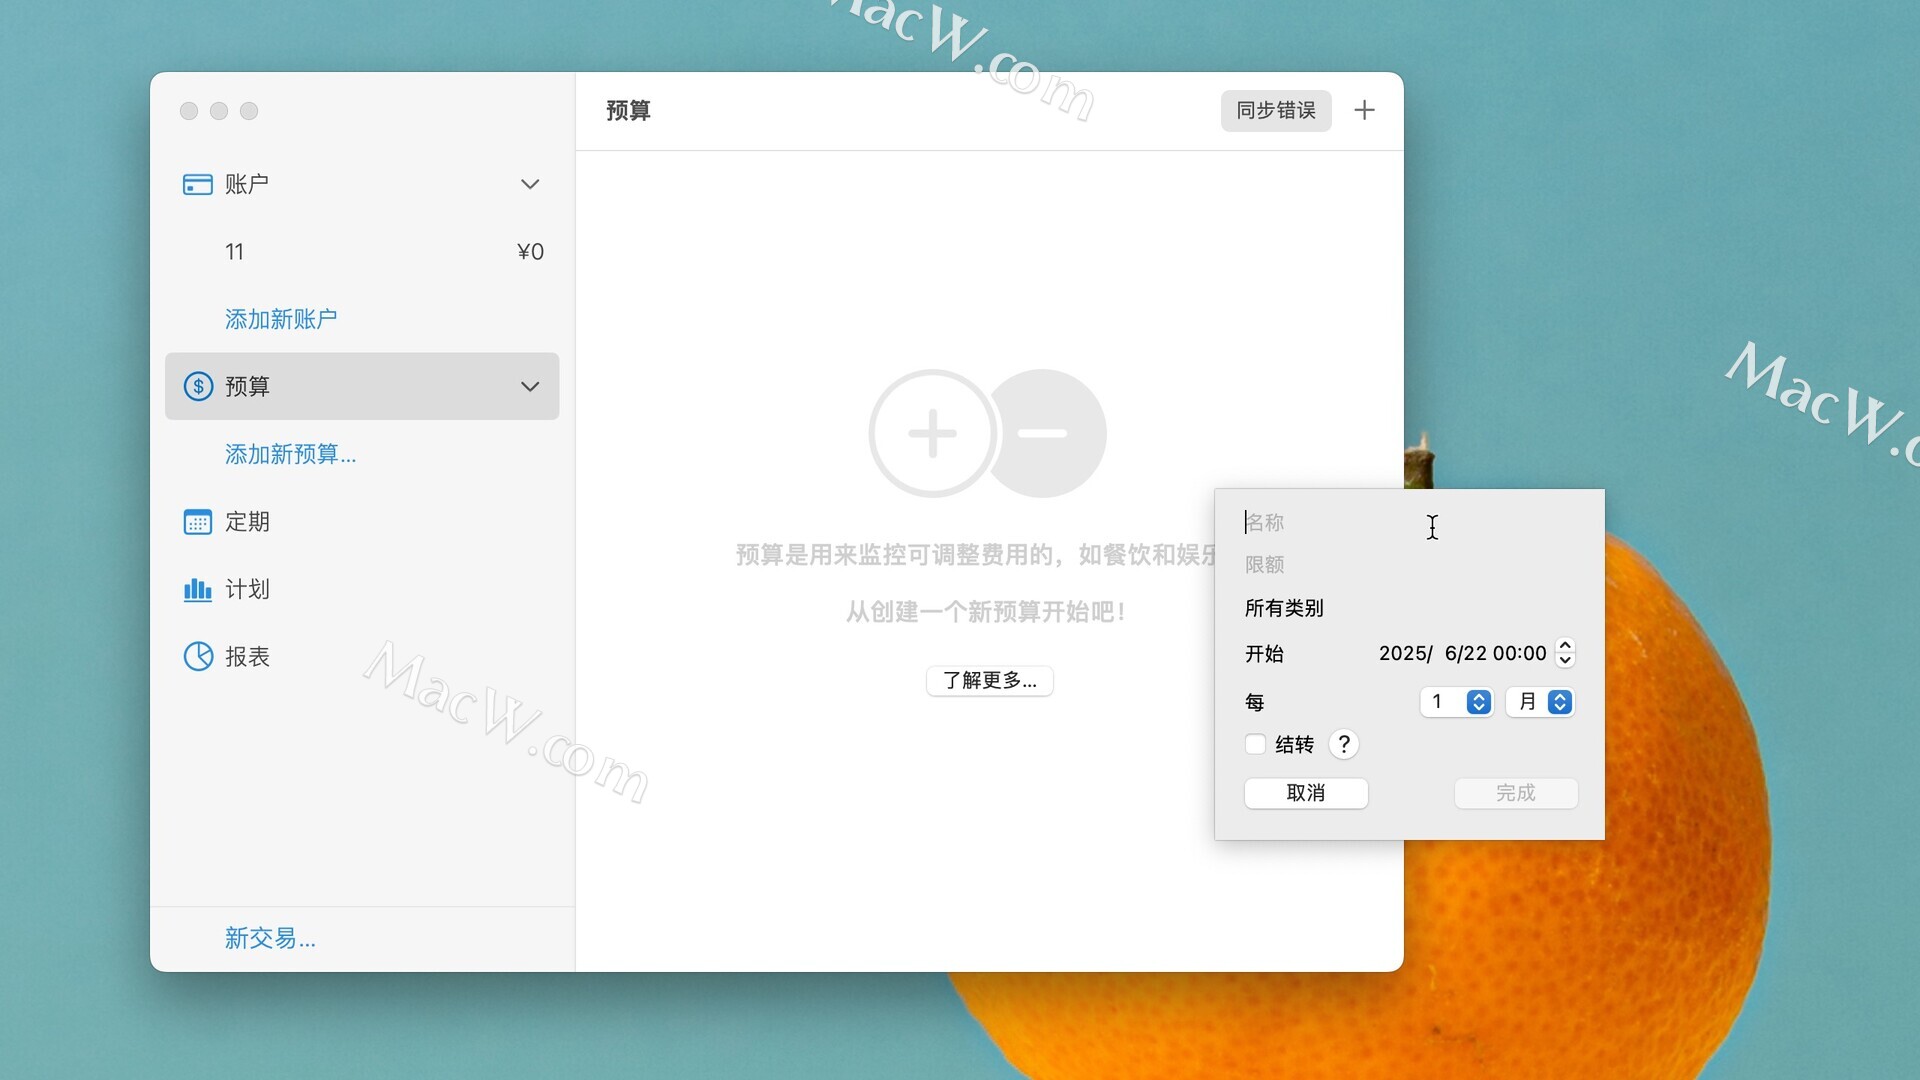Select 定期 in the sidebar

[x=362, y=522]
